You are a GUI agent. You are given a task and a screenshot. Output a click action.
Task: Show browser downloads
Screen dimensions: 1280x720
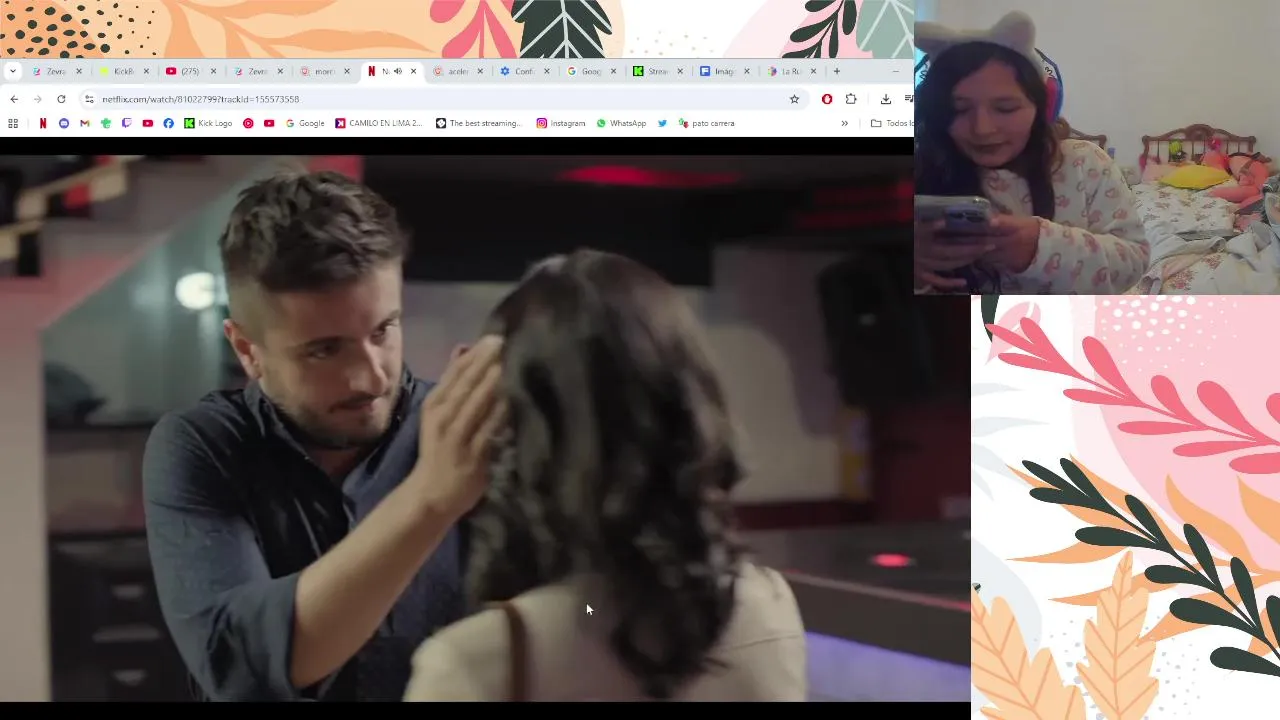[x=885, y=99]
